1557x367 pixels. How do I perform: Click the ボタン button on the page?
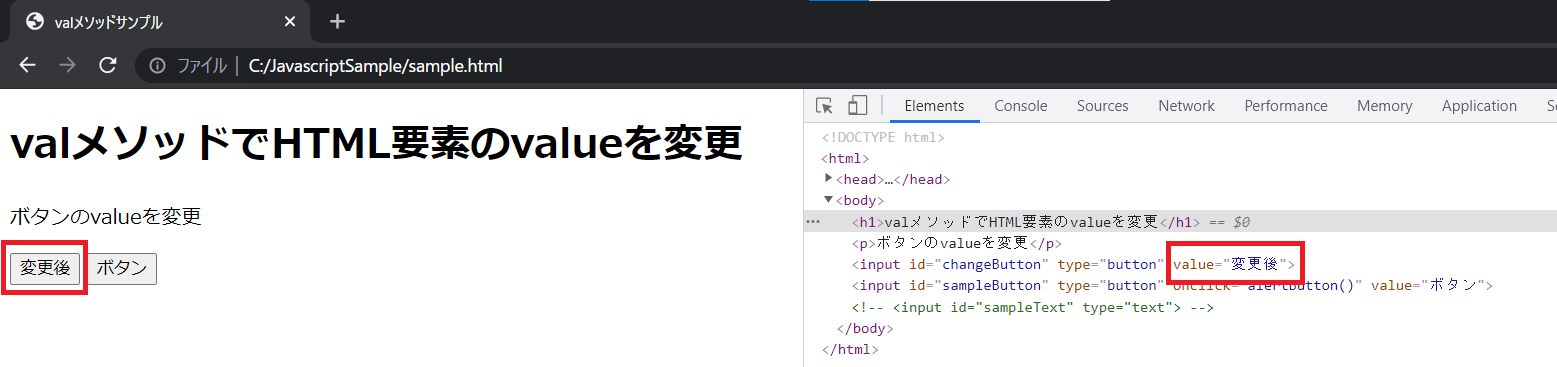121,268
